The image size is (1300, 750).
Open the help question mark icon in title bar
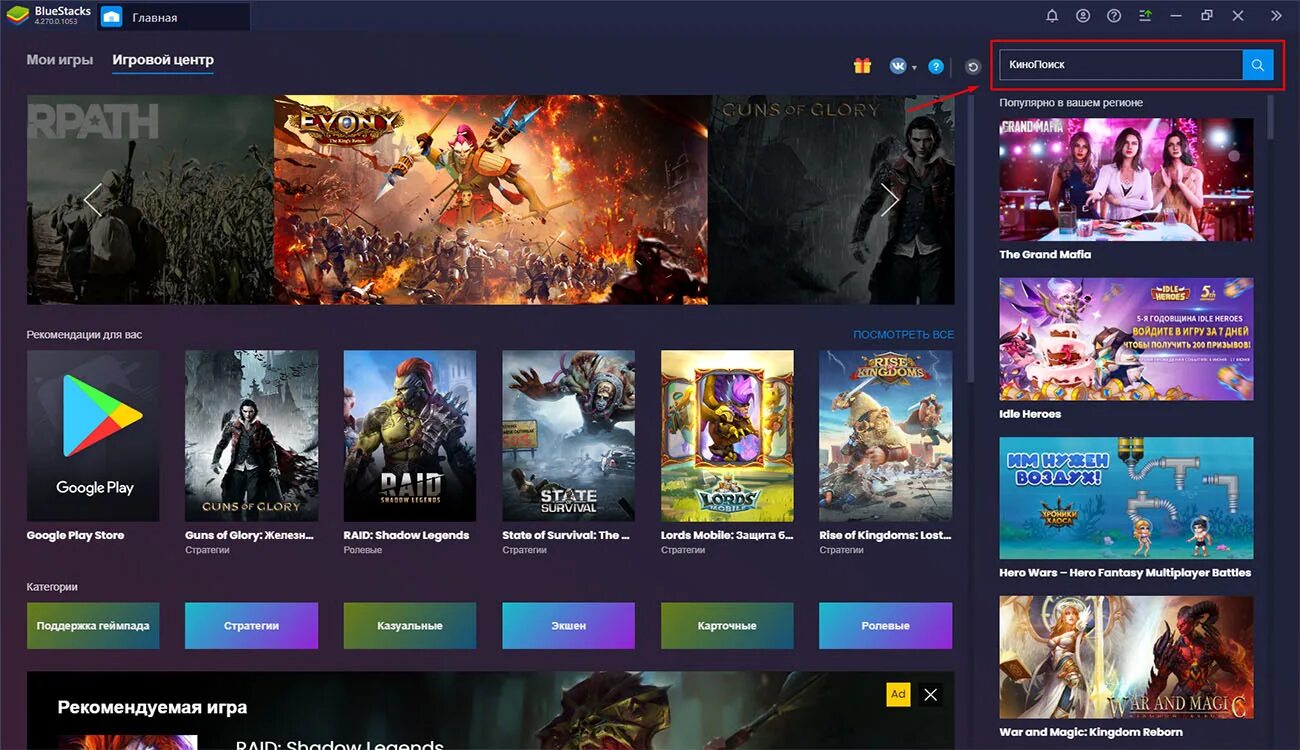point(1114,16)
